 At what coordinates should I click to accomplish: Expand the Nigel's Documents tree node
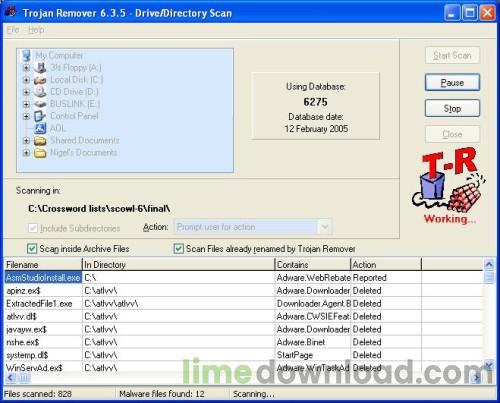tap(26, 153)
